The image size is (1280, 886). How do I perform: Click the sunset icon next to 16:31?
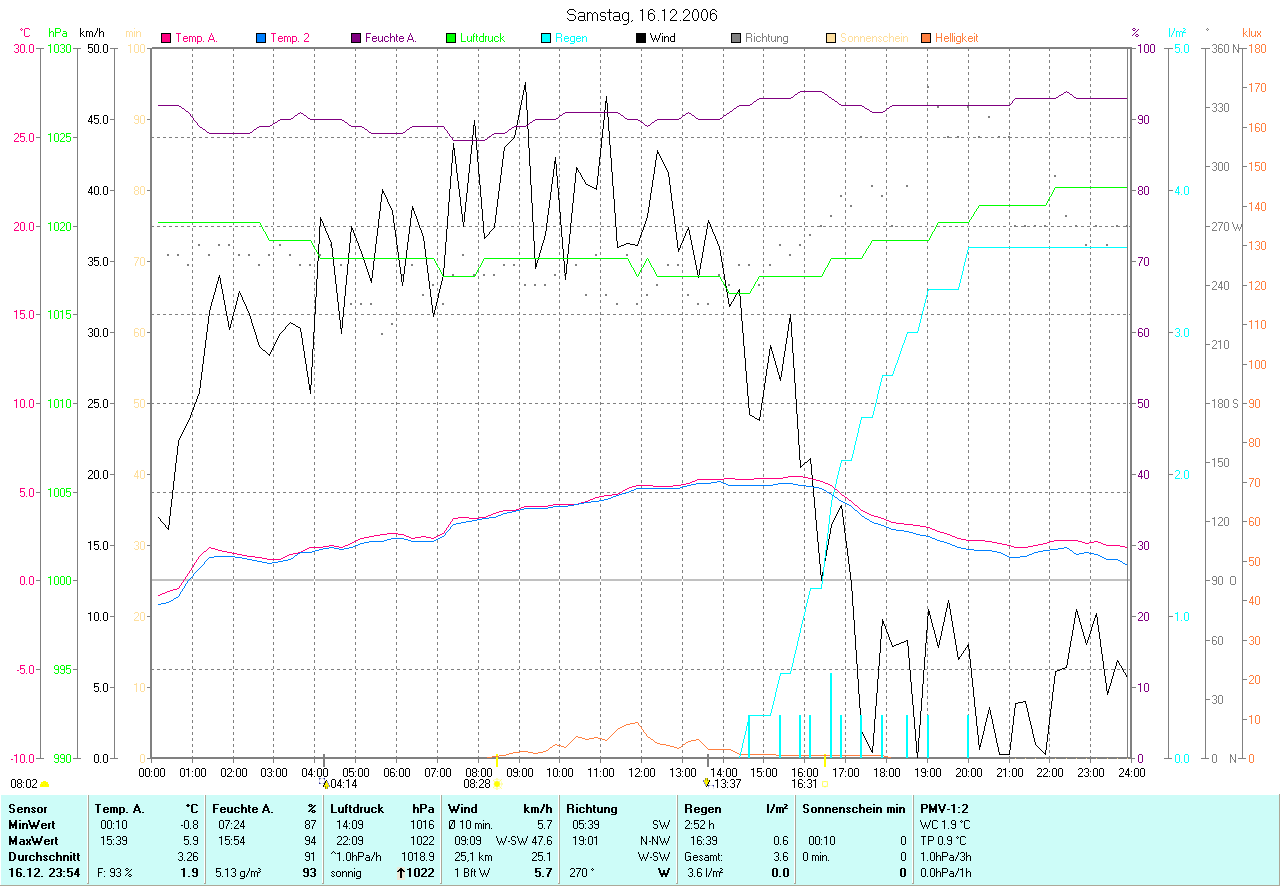(825, 785)
